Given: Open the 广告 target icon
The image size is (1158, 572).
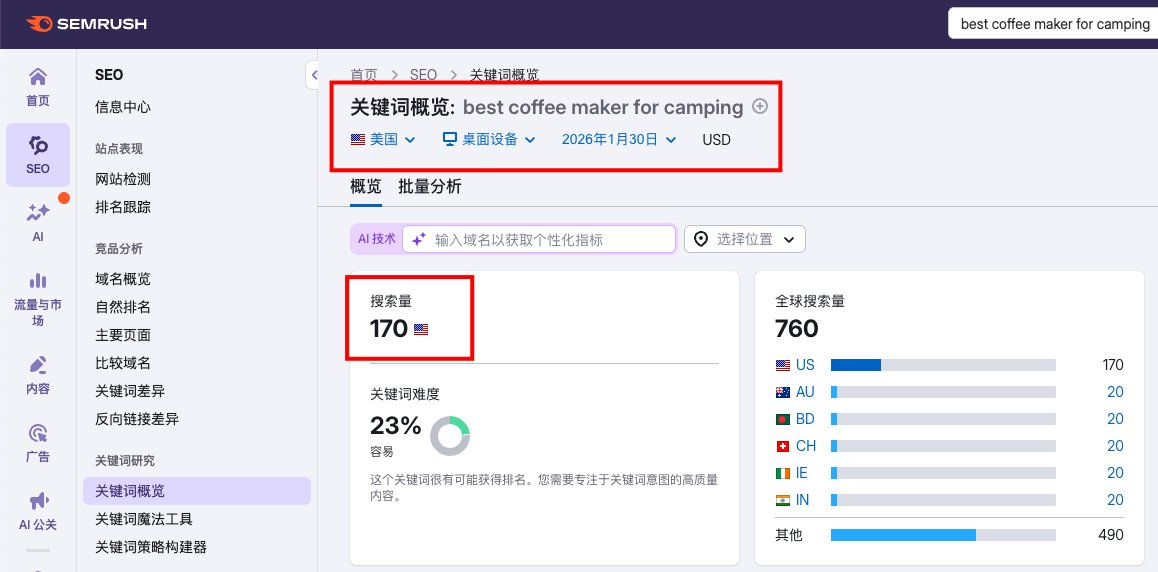Looking at the screenshot, I should (38, 433).
